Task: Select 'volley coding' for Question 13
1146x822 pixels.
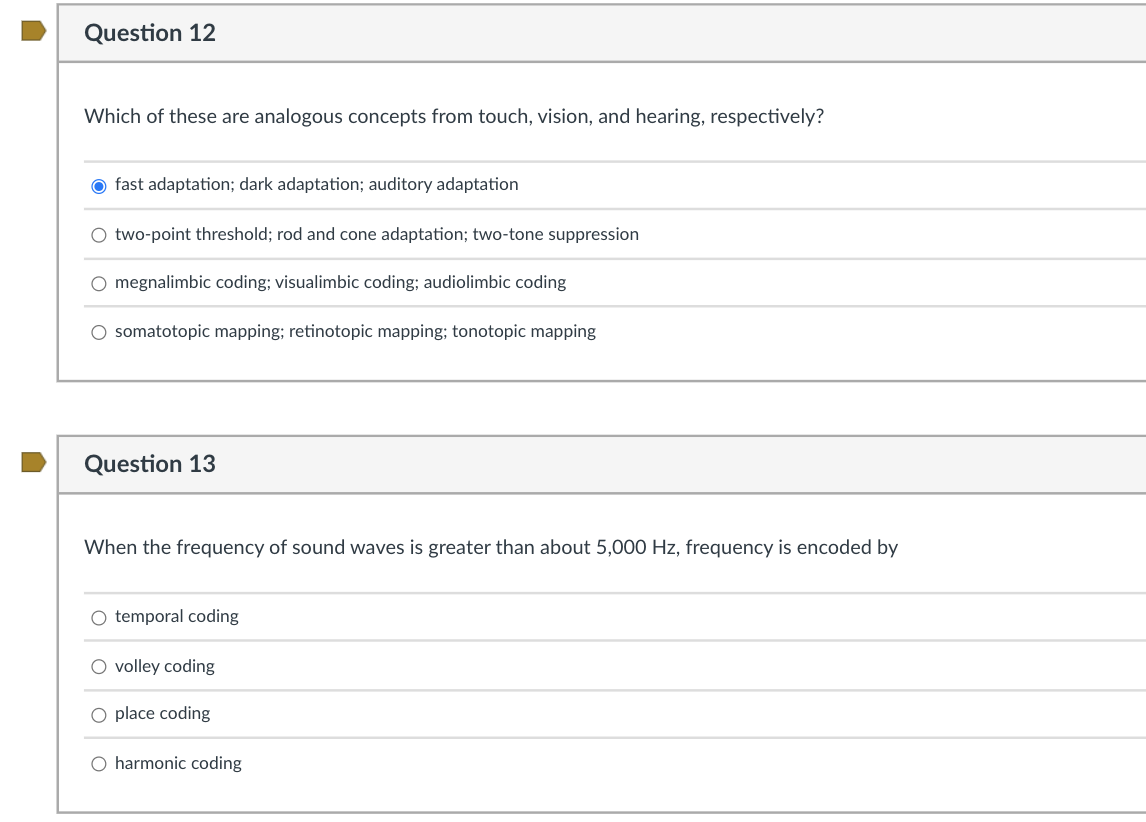Action: click(x=99, y=666)
